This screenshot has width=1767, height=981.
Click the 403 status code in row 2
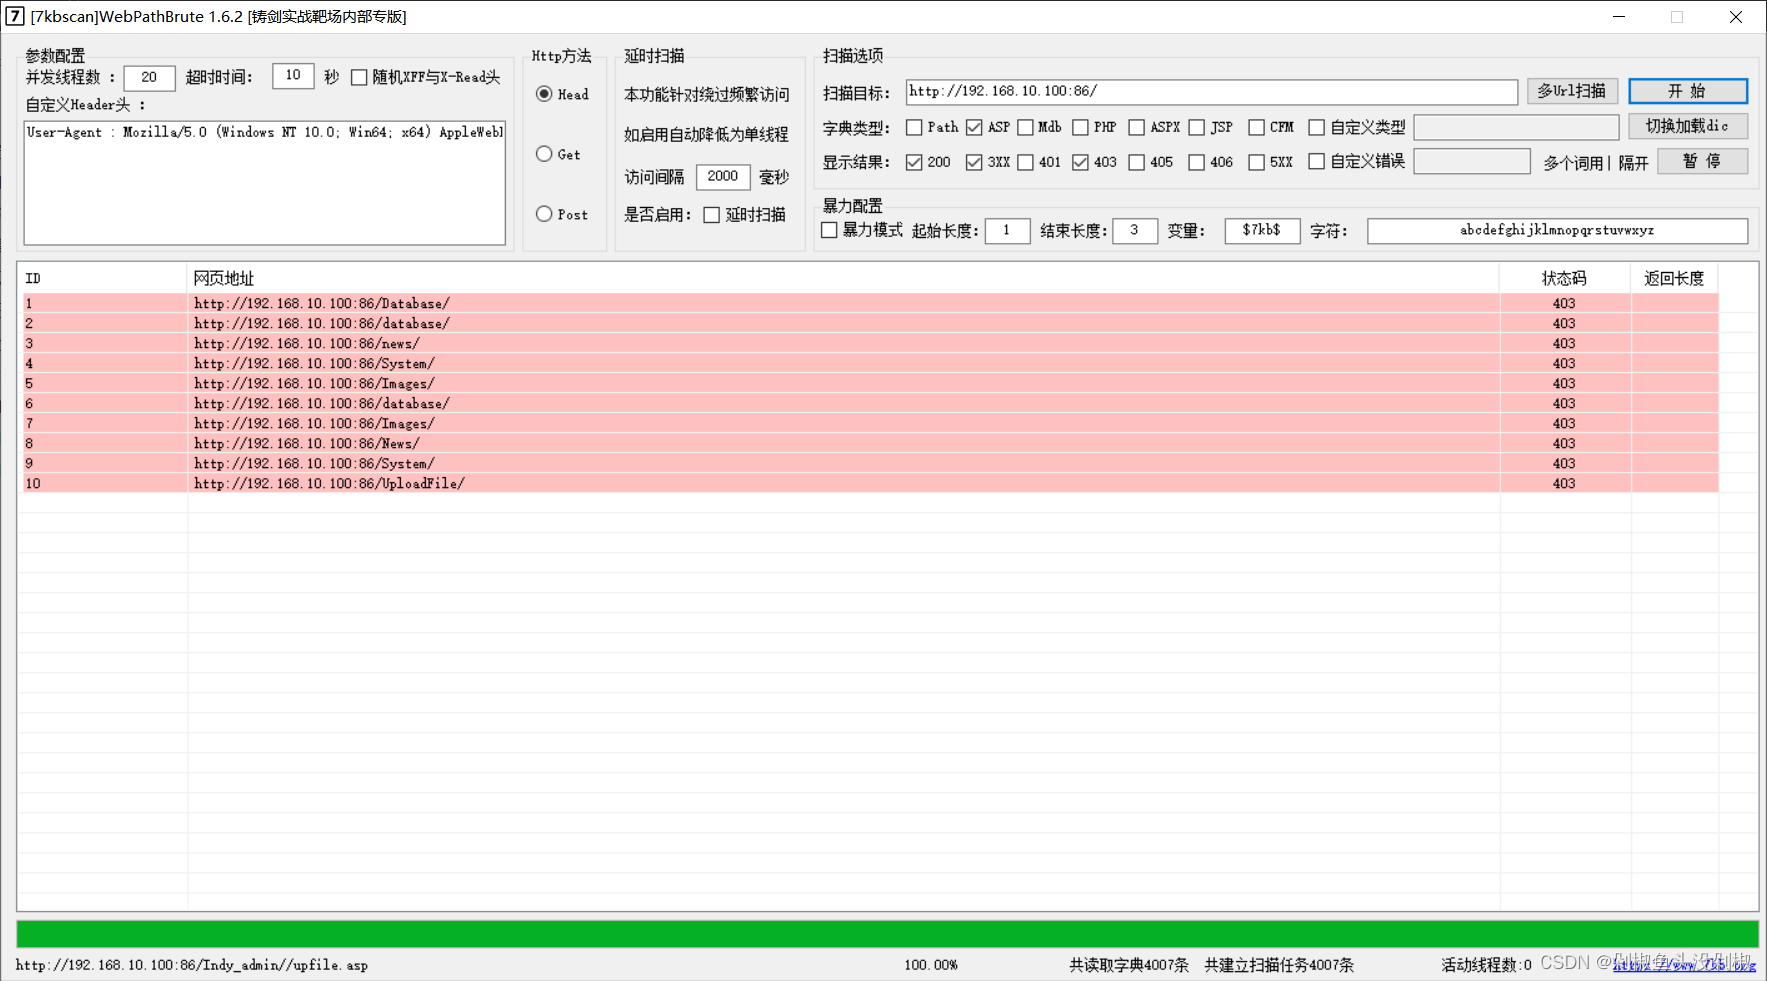[1564, 323]
